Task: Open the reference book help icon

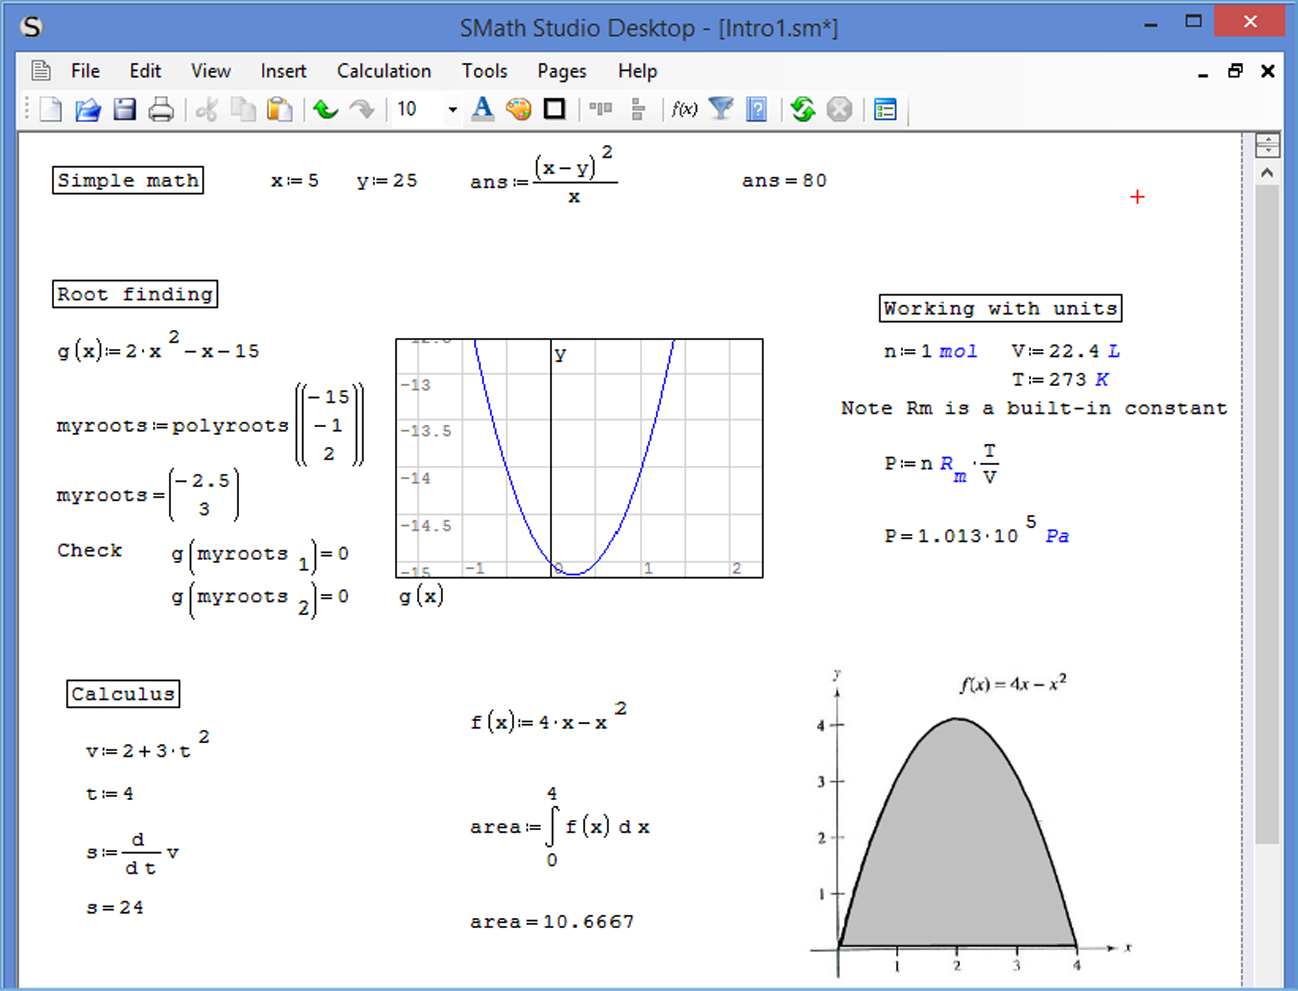Action: pyautogui.click(x=757, y=109)
